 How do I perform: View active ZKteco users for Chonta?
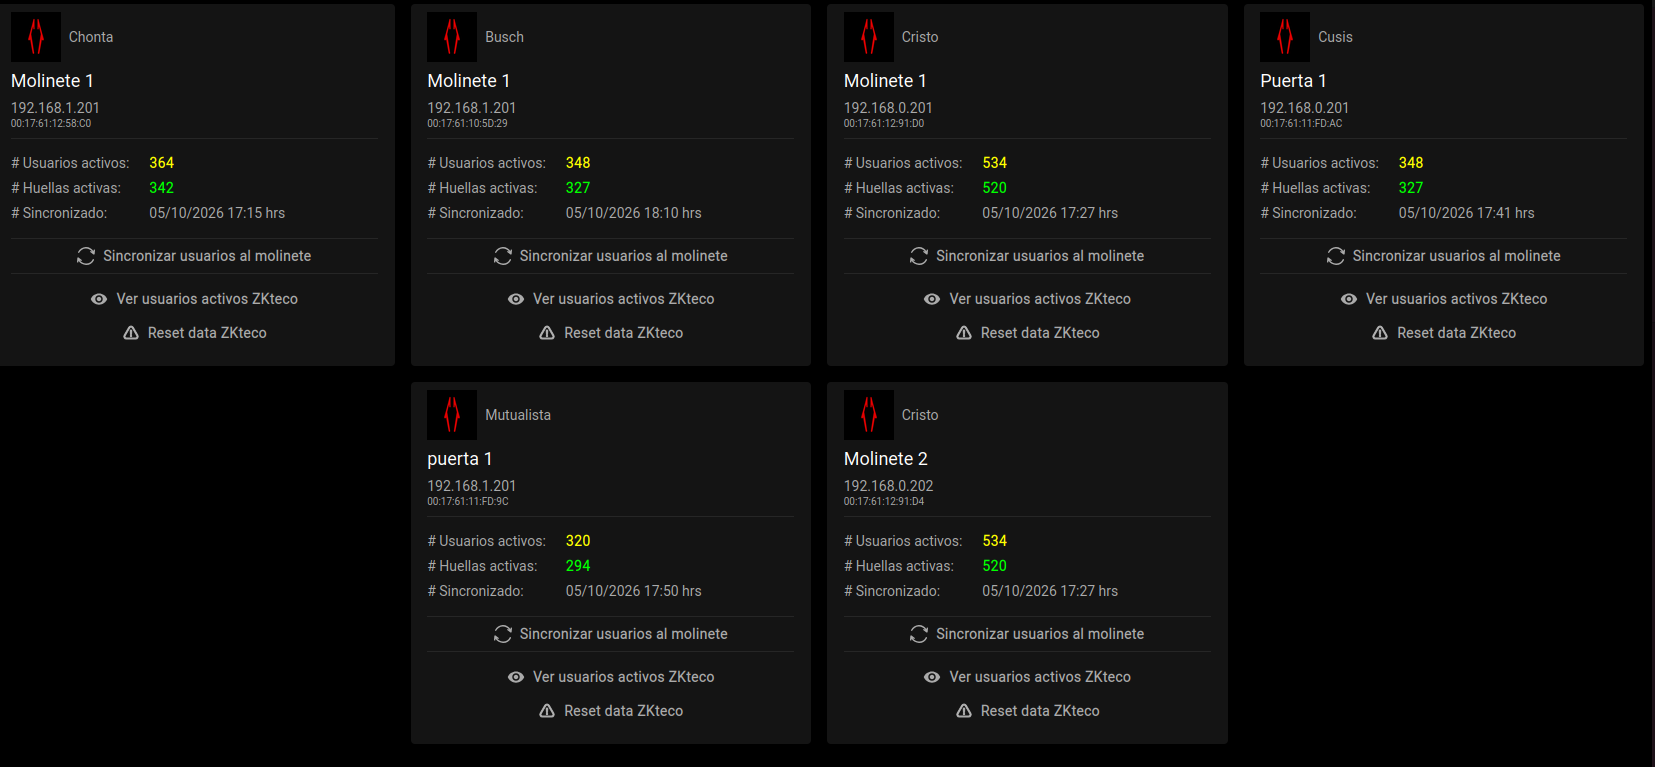[194, 299]
